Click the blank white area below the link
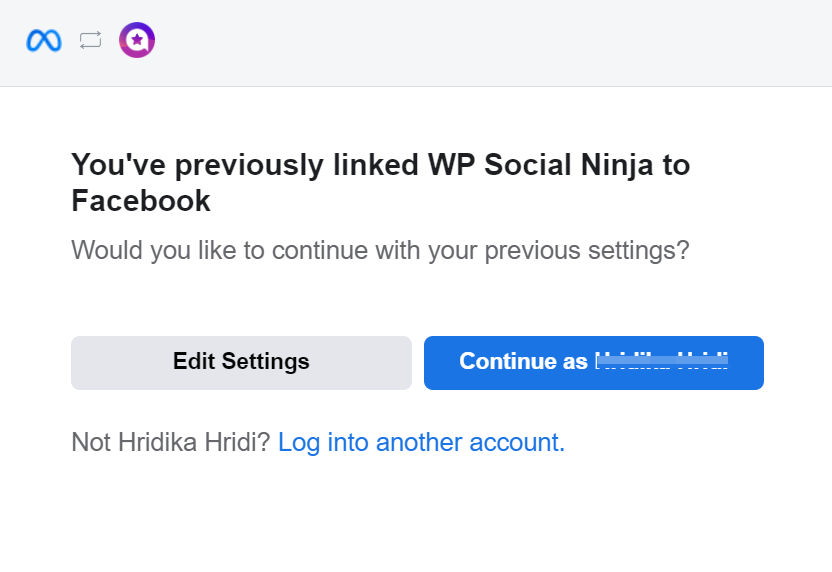 (x=416, y=515)
